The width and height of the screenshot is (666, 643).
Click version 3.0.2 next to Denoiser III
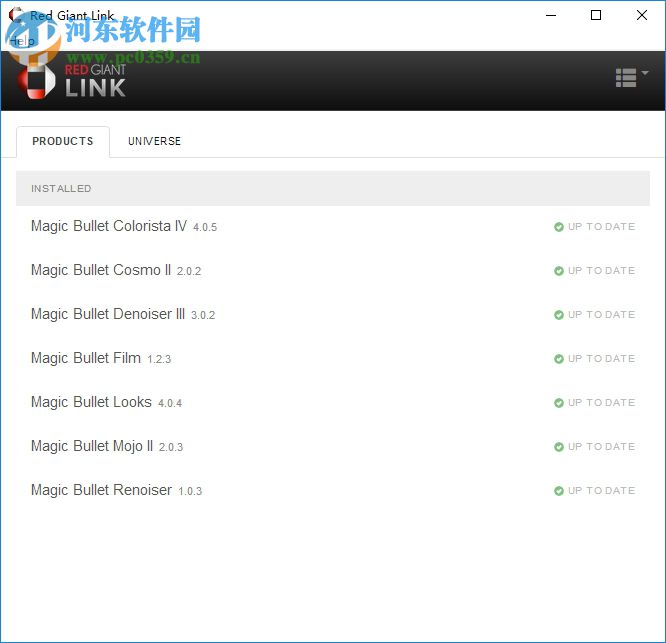point(203,316)
